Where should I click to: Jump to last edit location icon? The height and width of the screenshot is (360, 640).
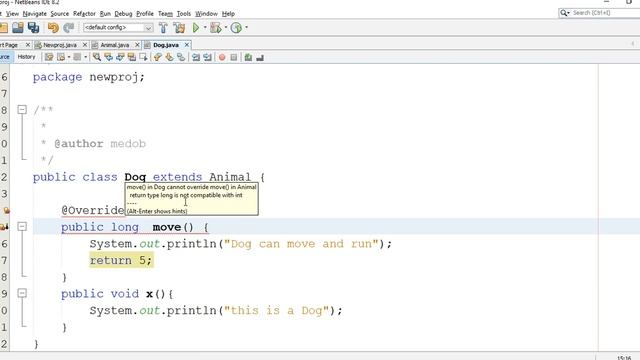[49, 57]
